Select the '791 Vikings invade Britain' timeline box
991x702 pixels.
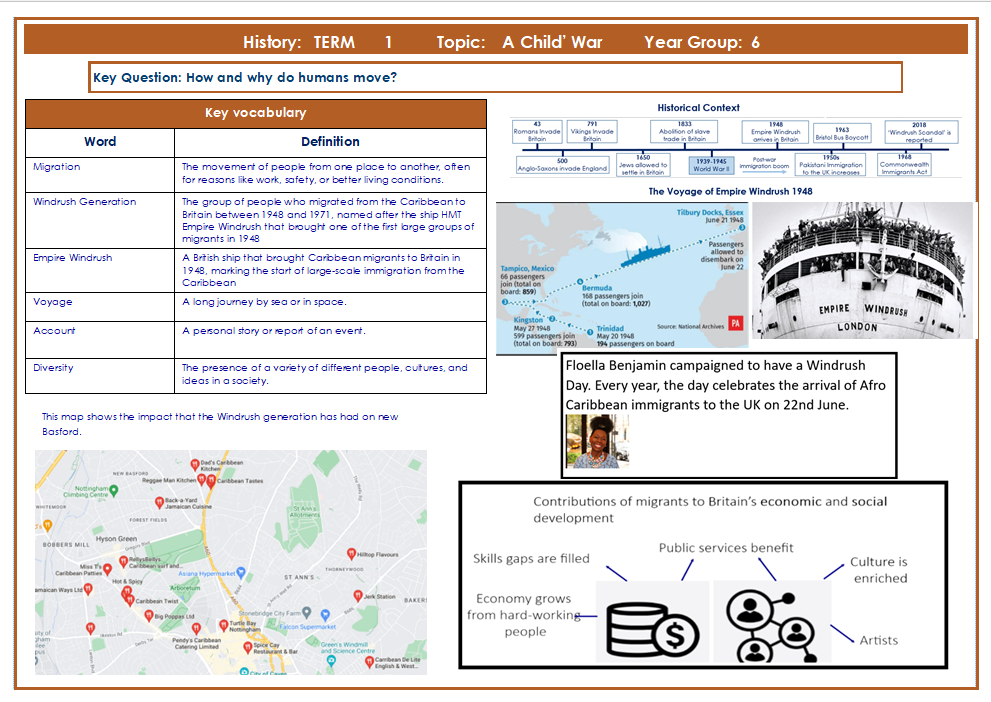(592, 131)
